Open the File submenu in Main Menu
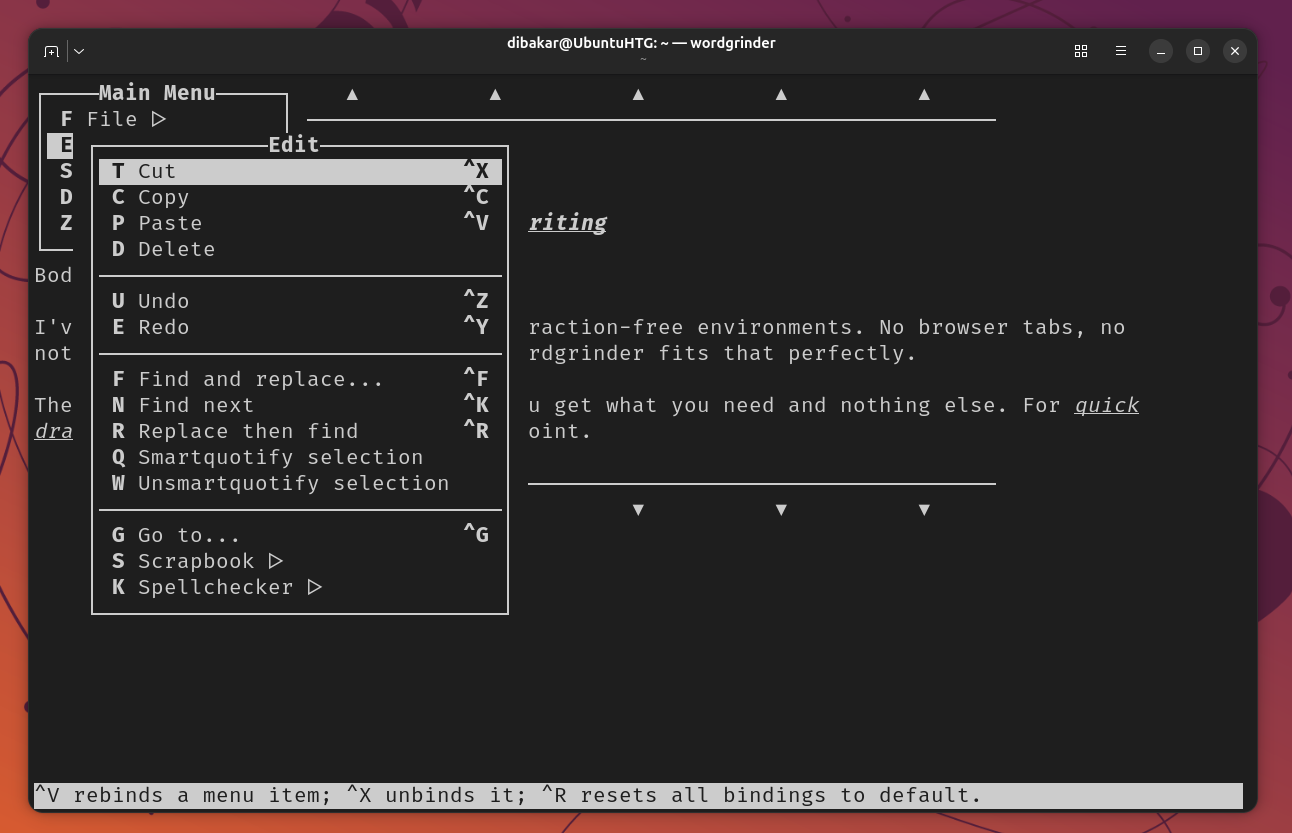1292x833 pixels. coord(113,119)
